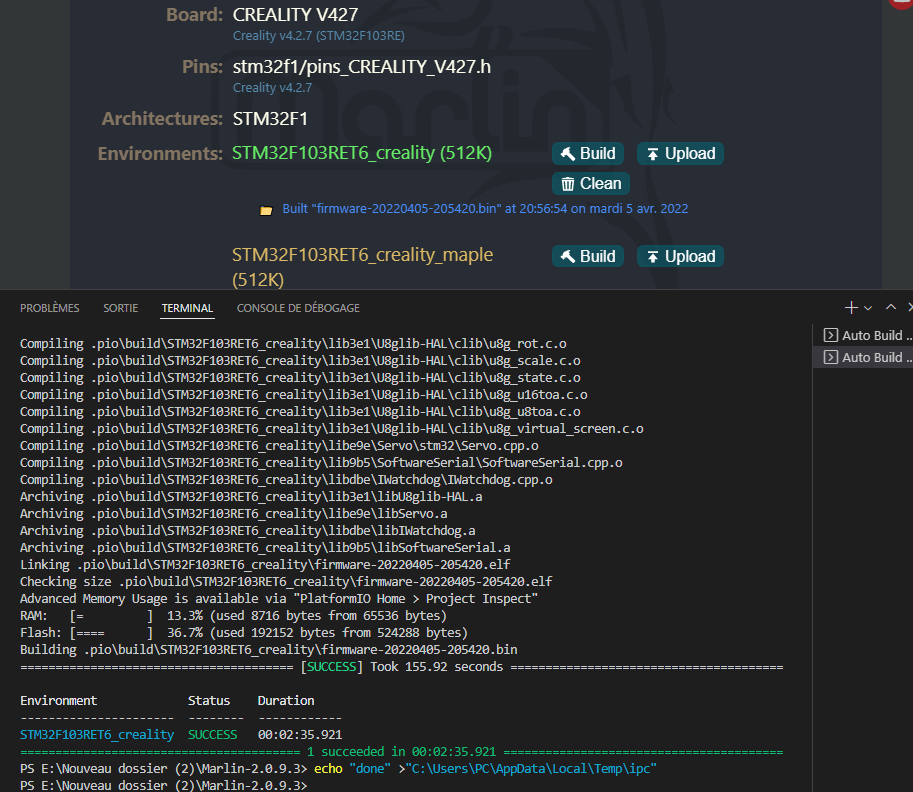Click the terminal line compiling u8g_u16toa.c.o

[x=304, y=394]
